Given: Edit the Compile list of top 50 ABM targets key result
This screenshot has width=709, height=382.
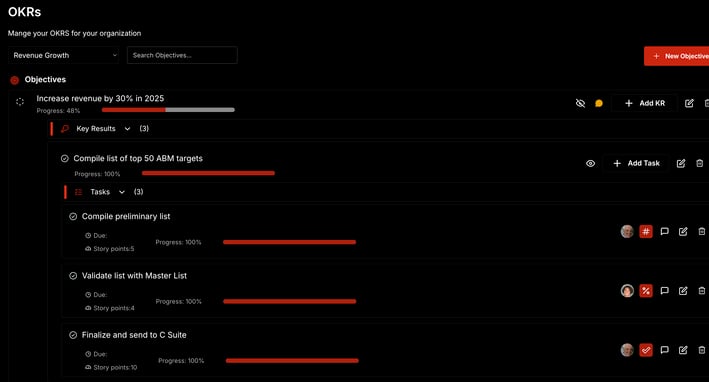Looking at the screenshot, I should tap(681, 163).
